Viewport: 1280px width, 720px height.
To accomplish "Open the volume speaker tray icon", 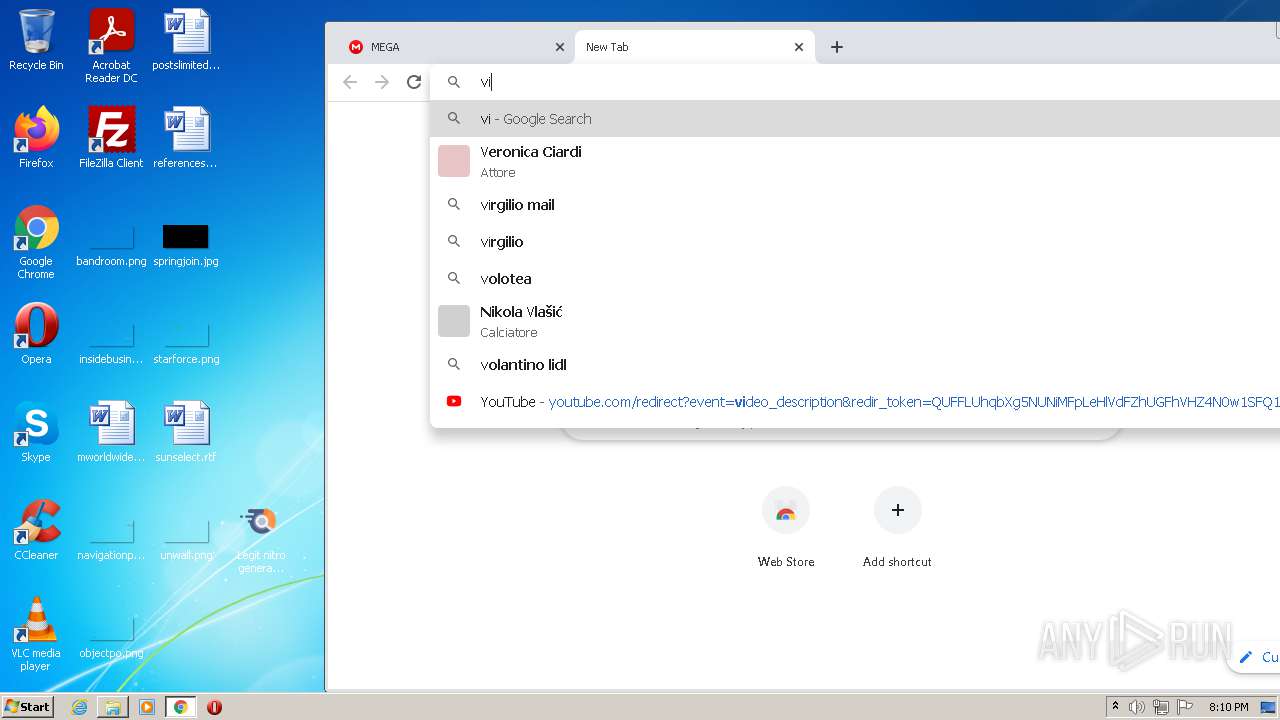I will click(x=1137, y=707).
